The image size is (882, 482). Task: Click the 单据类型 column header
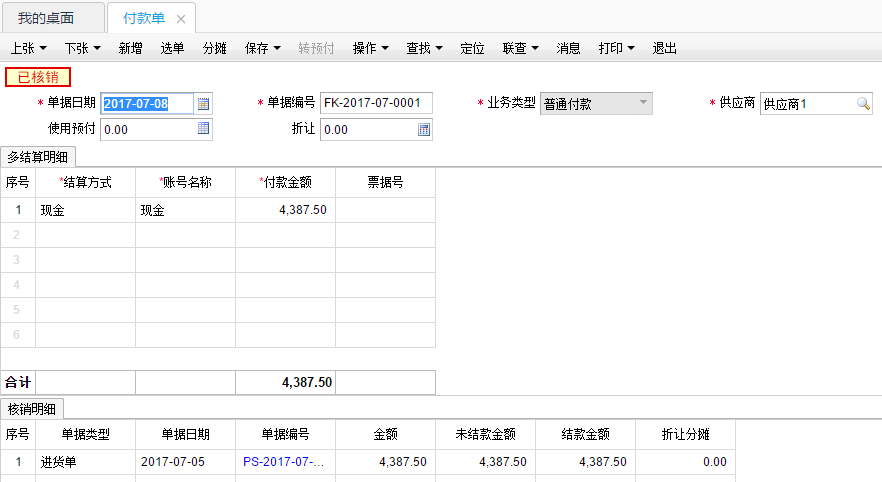[x=86, y=434]
